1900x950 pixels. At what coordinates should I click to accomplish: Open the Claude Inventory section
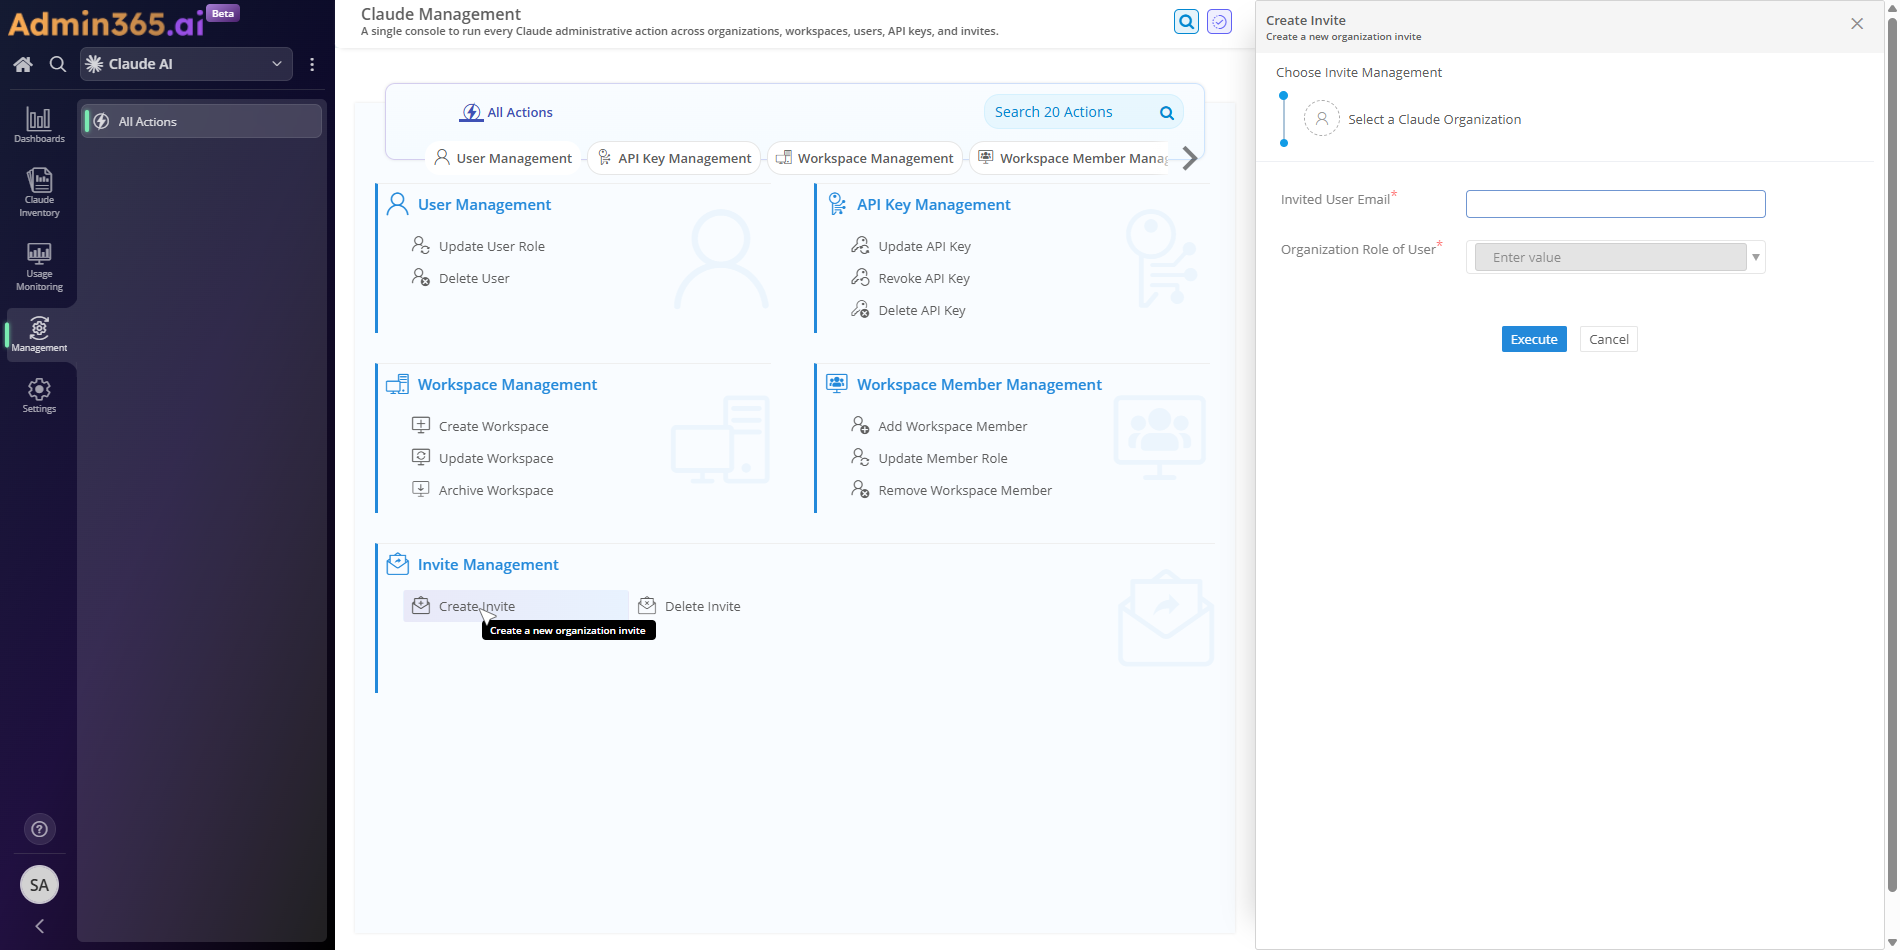[x=39, y=192]
